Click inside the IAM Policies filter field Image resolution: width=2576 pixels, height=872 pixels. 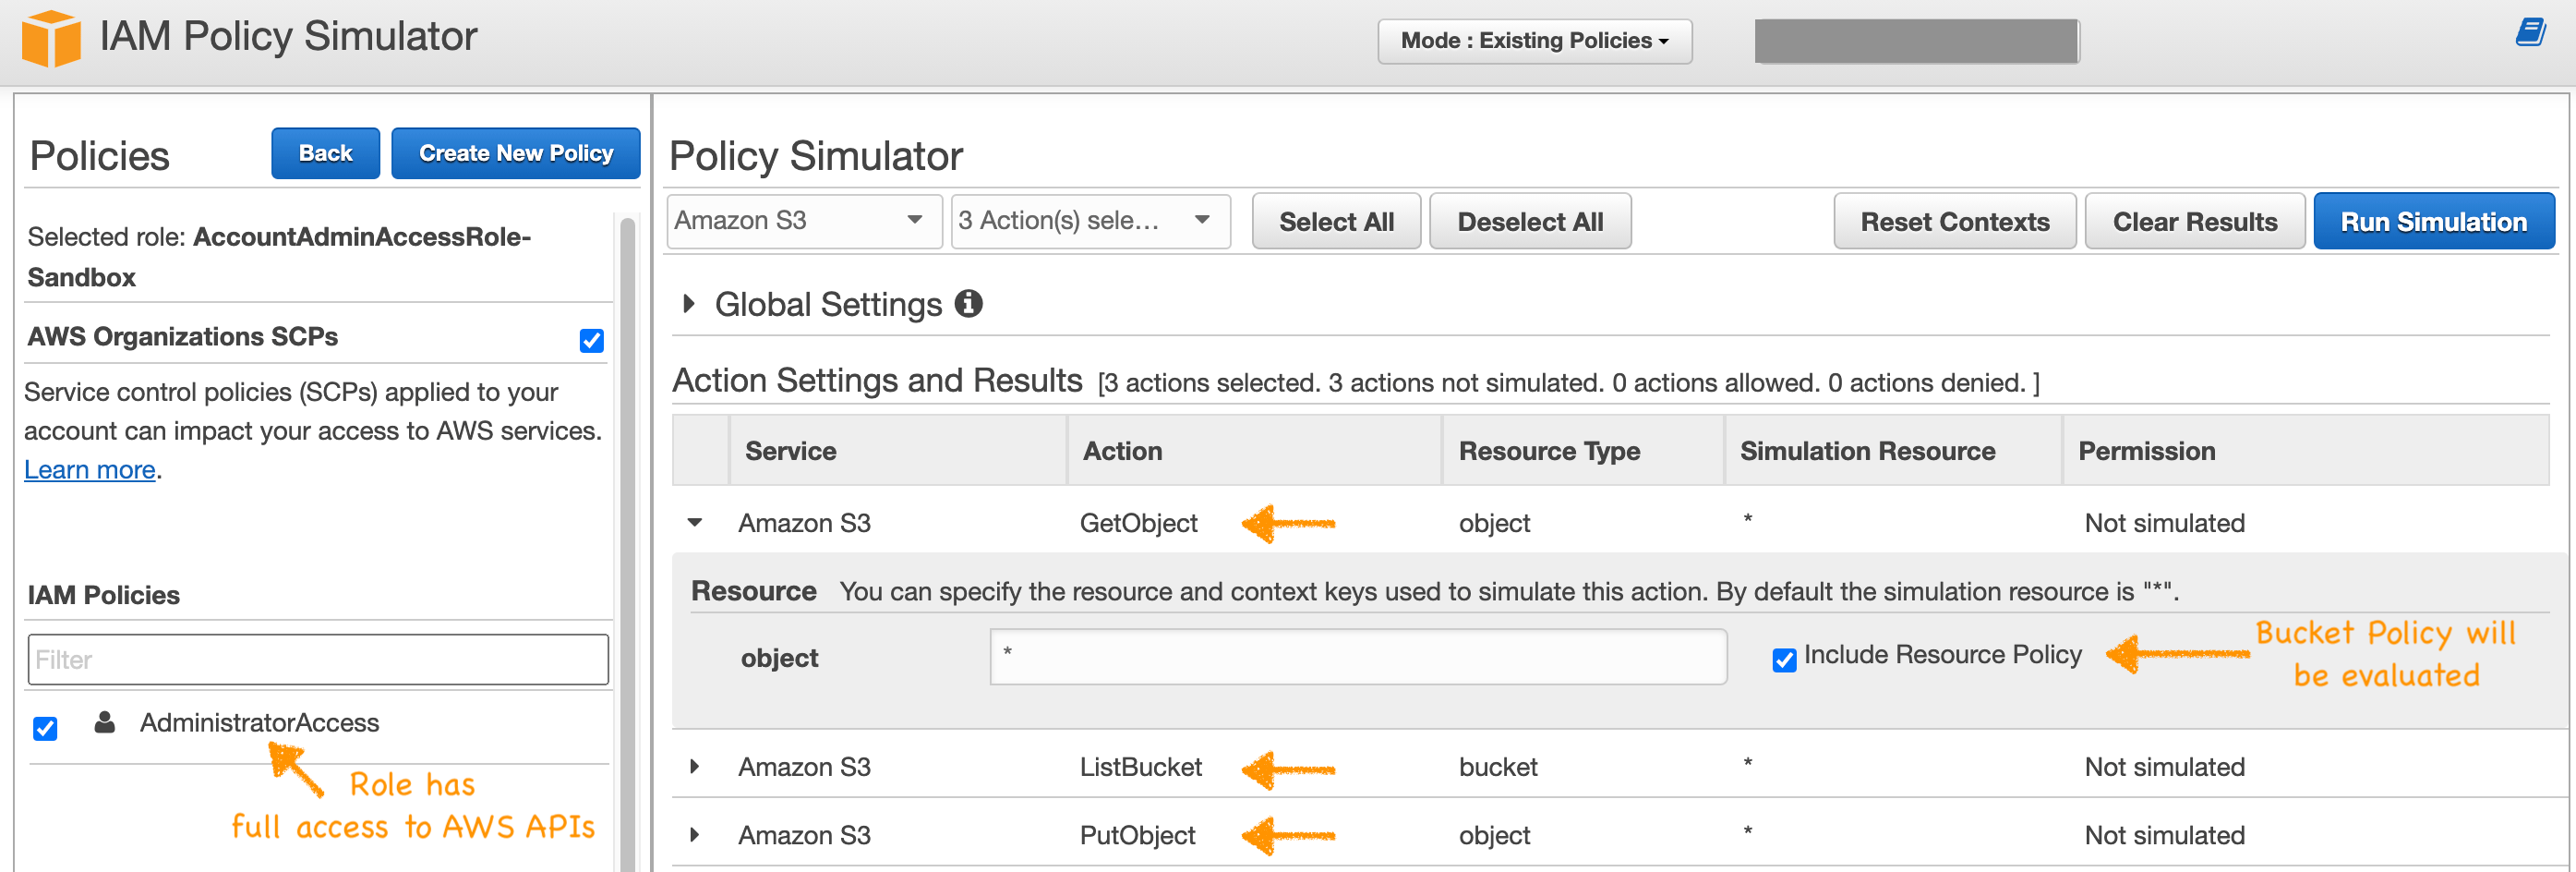coord(317,659)
